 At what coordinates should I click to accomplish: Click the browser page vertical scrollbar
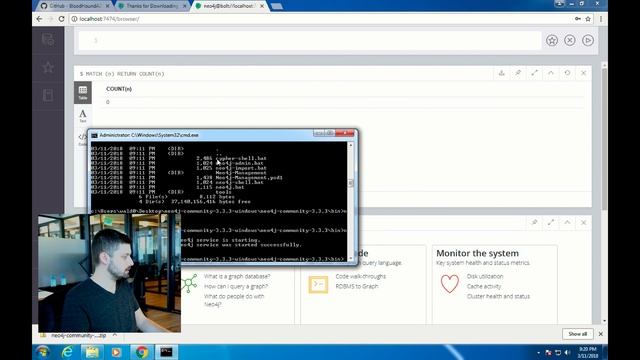click(x=604, y=139)
